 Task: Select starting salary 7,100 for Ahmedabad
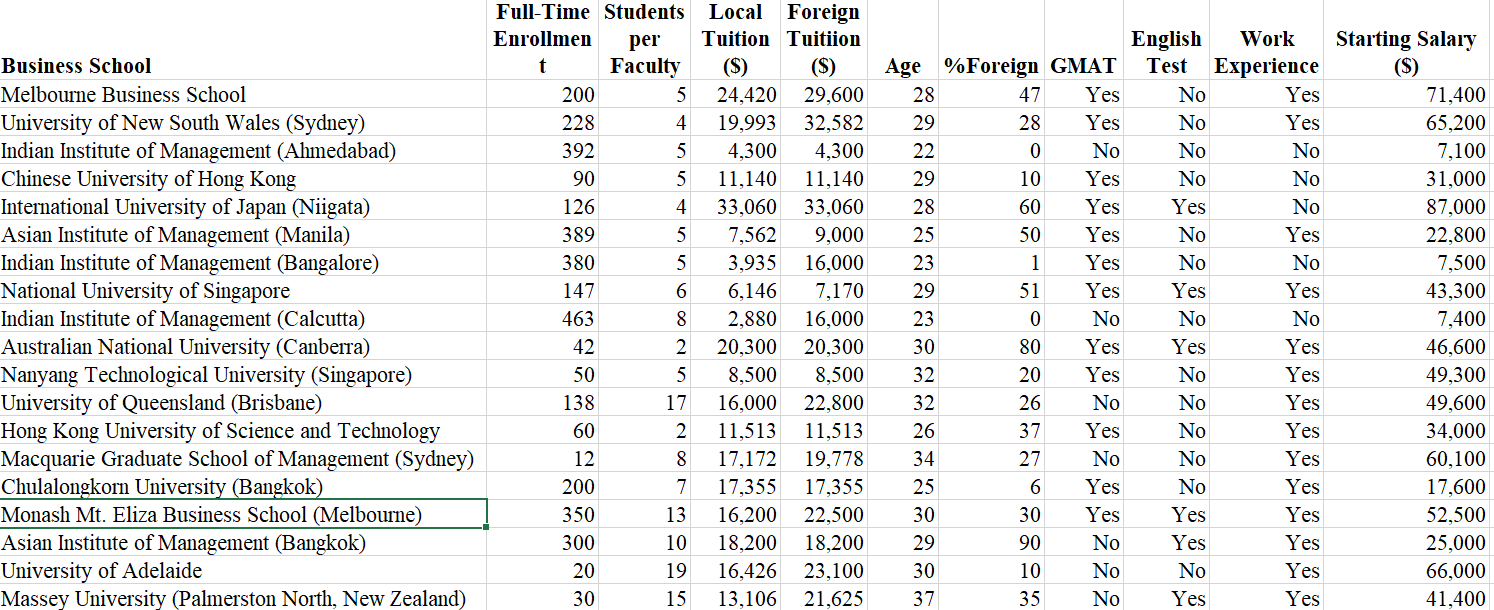[x=1406, y=151]
